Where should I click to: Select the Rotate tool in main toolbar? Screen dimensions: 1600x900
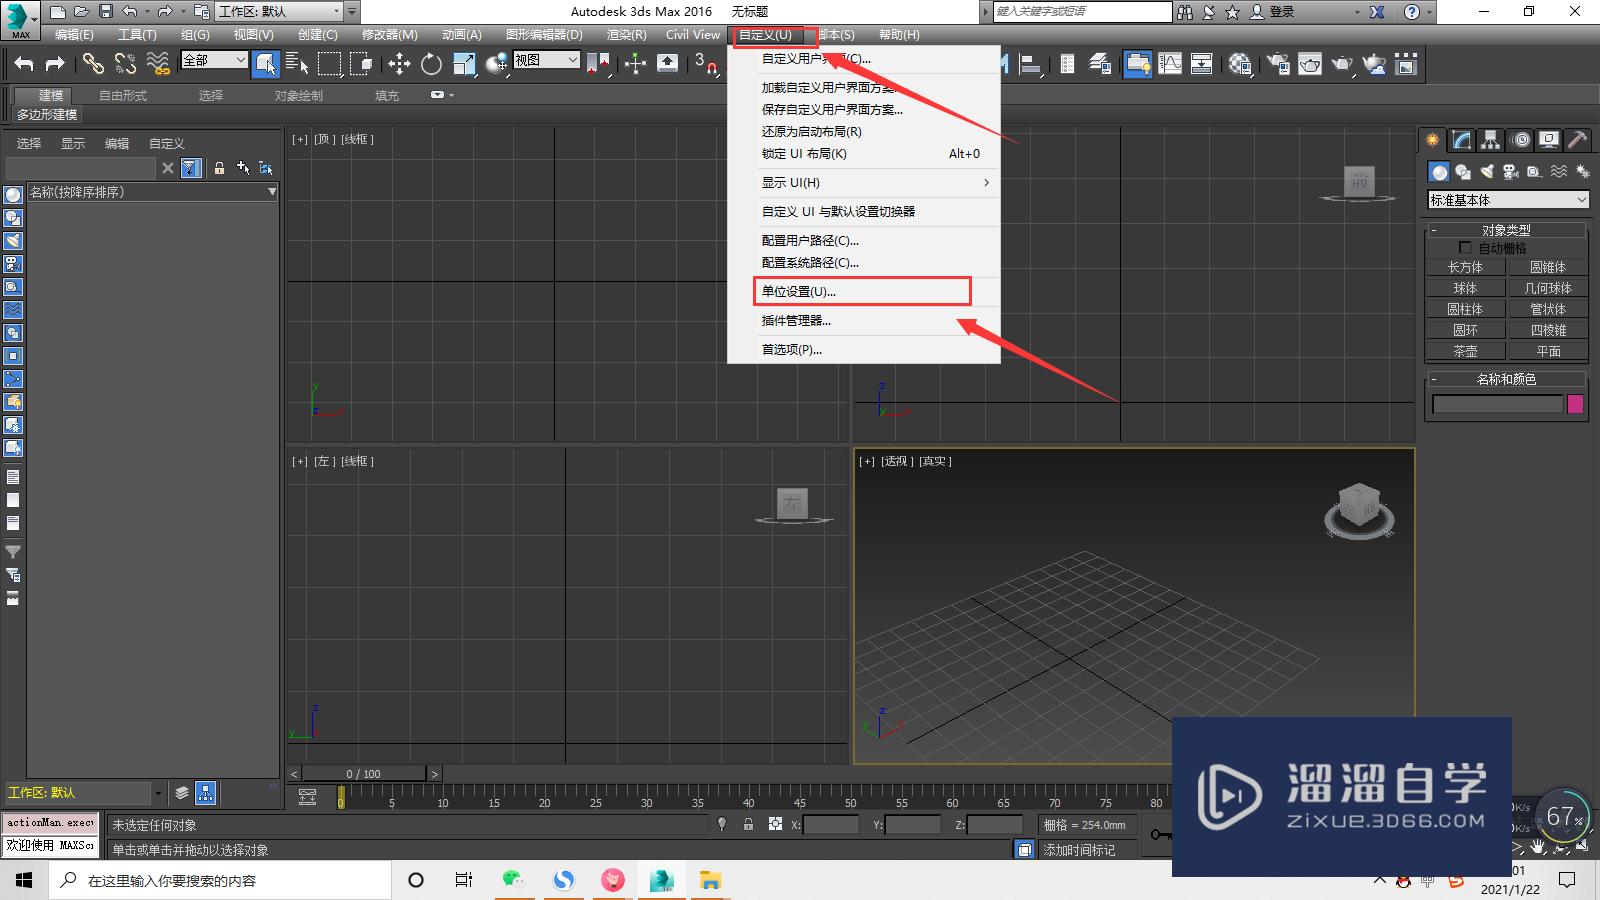pos(431,65)
